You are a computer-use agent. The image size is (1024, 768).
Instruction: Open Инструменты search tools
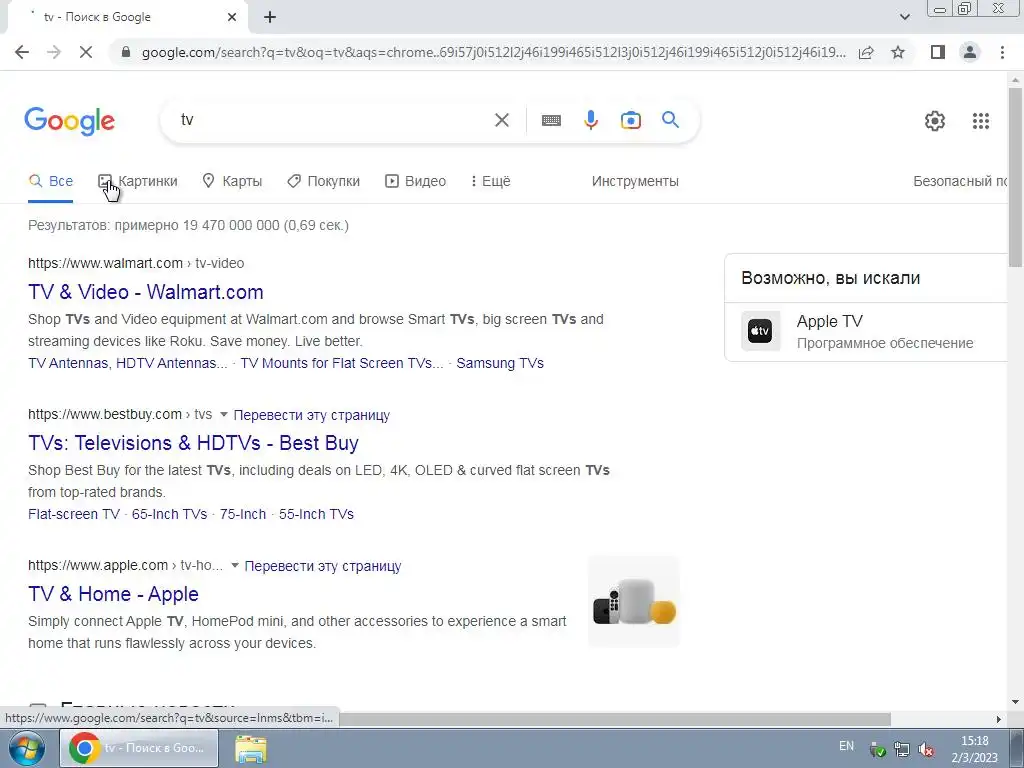coord(635,182)
